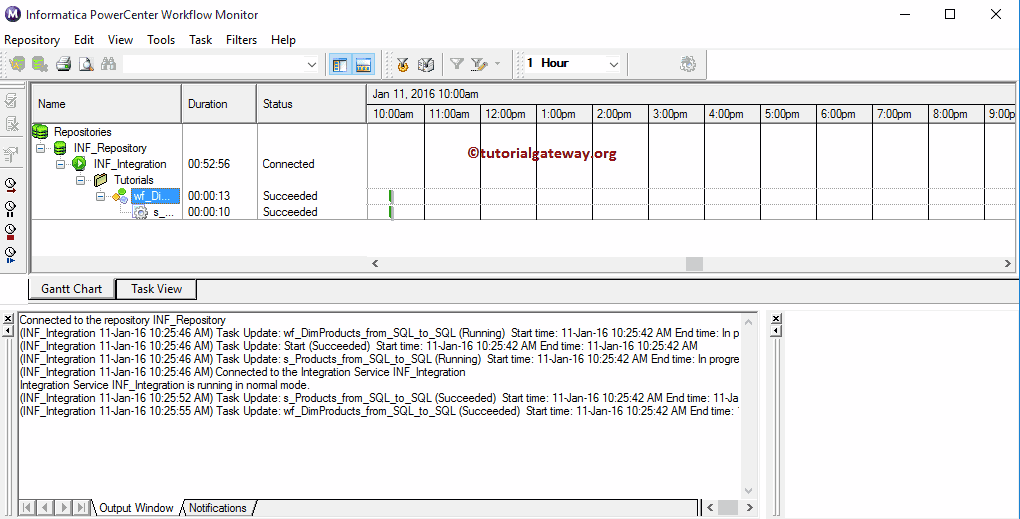Switch to the Gantt Chart tab

(72, 289)
